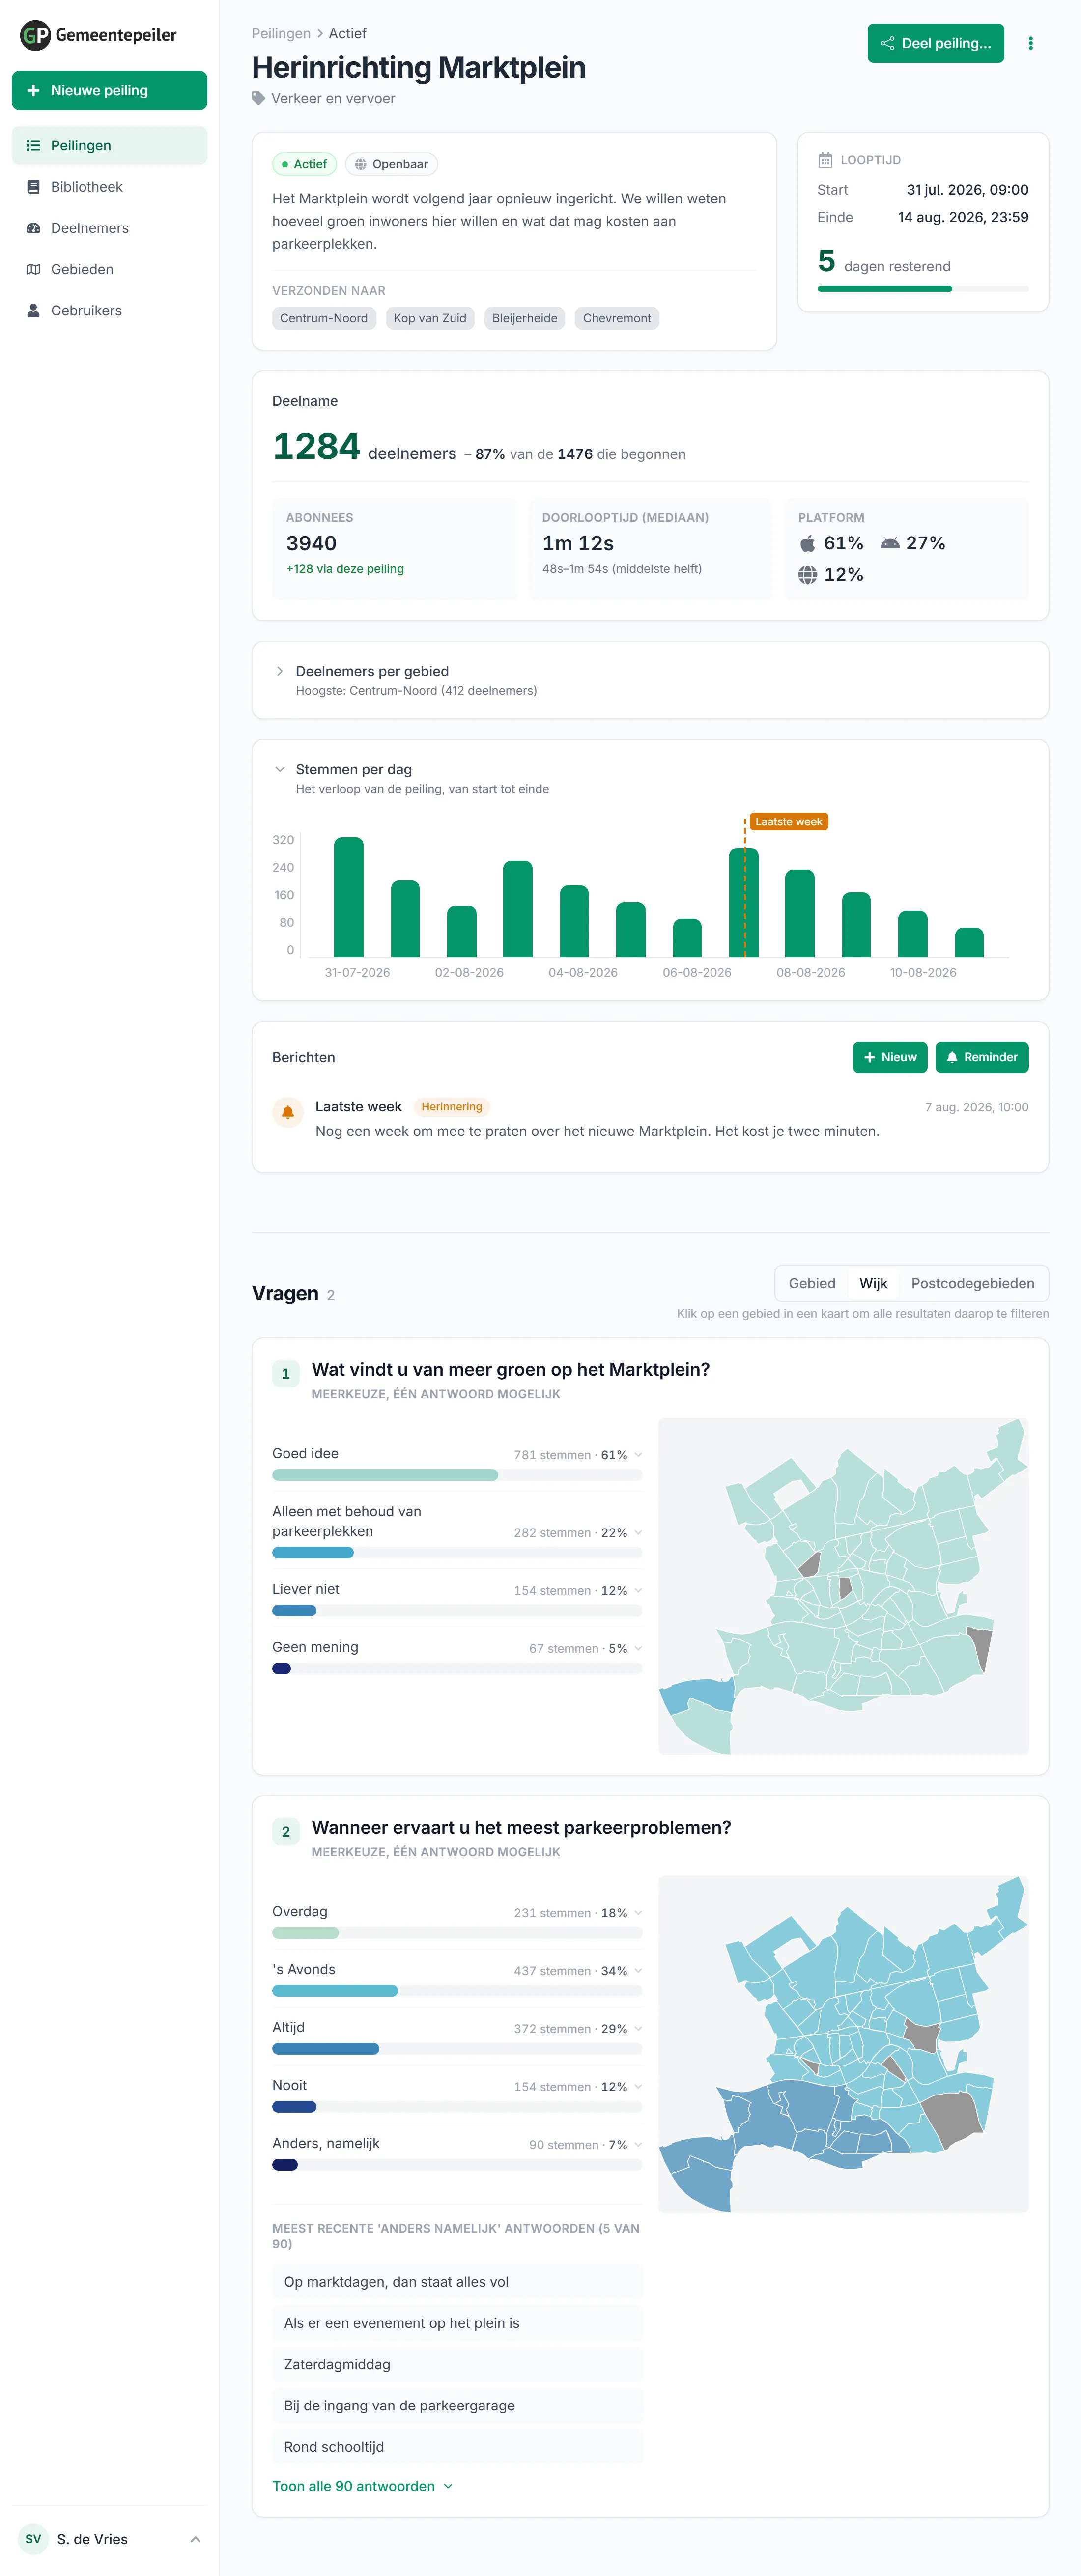Click the SV user avatar
Viewport: 1081px width, 2576px height.
[x=33, y=2539]
